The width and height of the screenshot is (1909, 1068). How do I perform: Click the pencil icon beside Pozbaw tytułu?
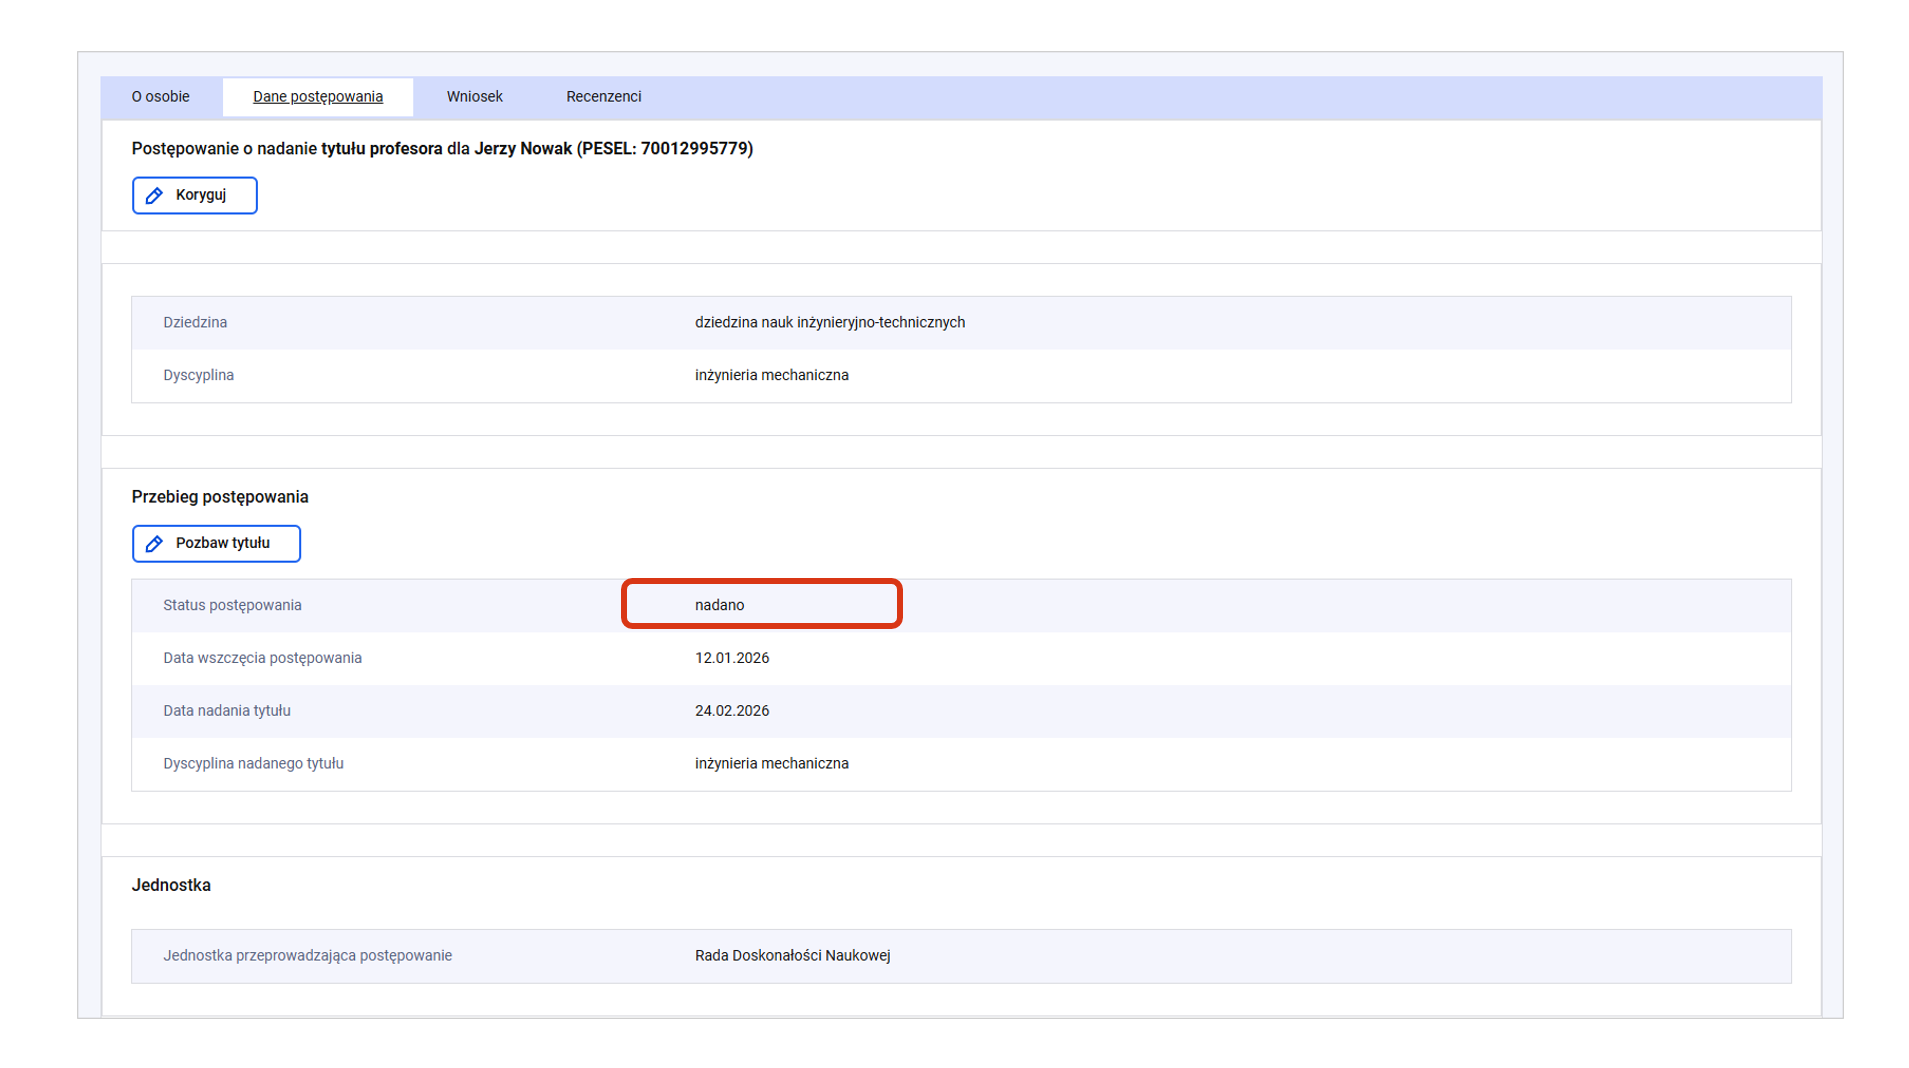[154, 544]
